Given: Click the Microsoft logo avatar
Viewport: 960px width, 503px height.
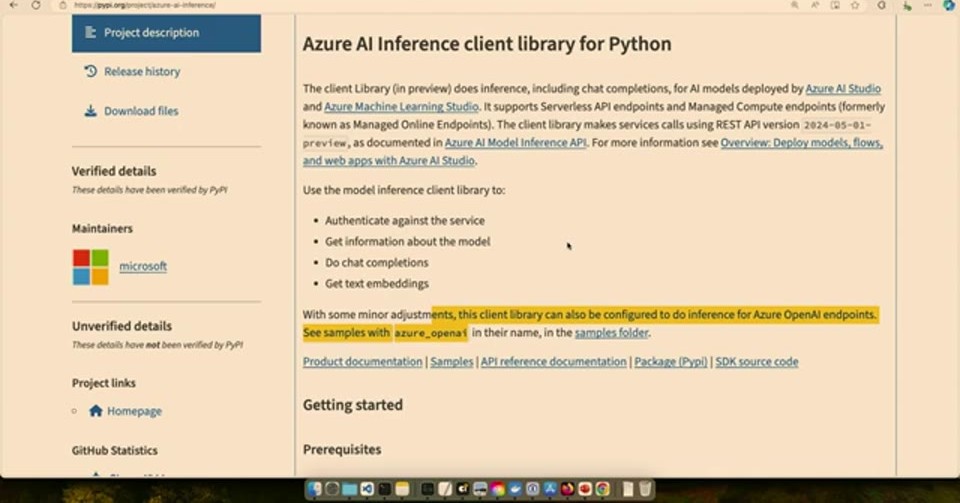Looking at the screenshot, I should [91, 267].
